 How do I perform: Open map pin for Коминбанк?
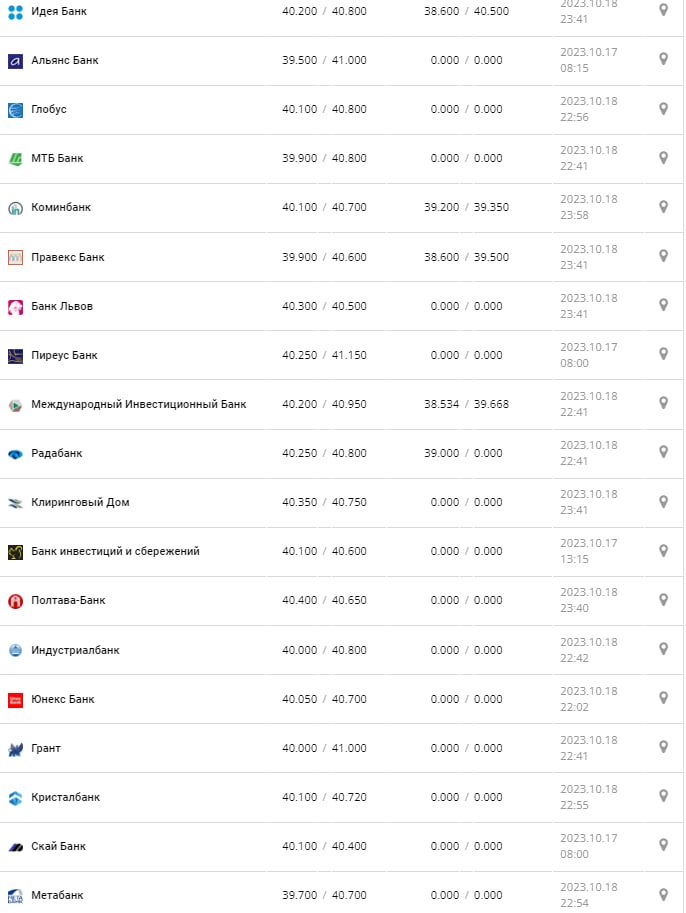(x=663, y=206)
